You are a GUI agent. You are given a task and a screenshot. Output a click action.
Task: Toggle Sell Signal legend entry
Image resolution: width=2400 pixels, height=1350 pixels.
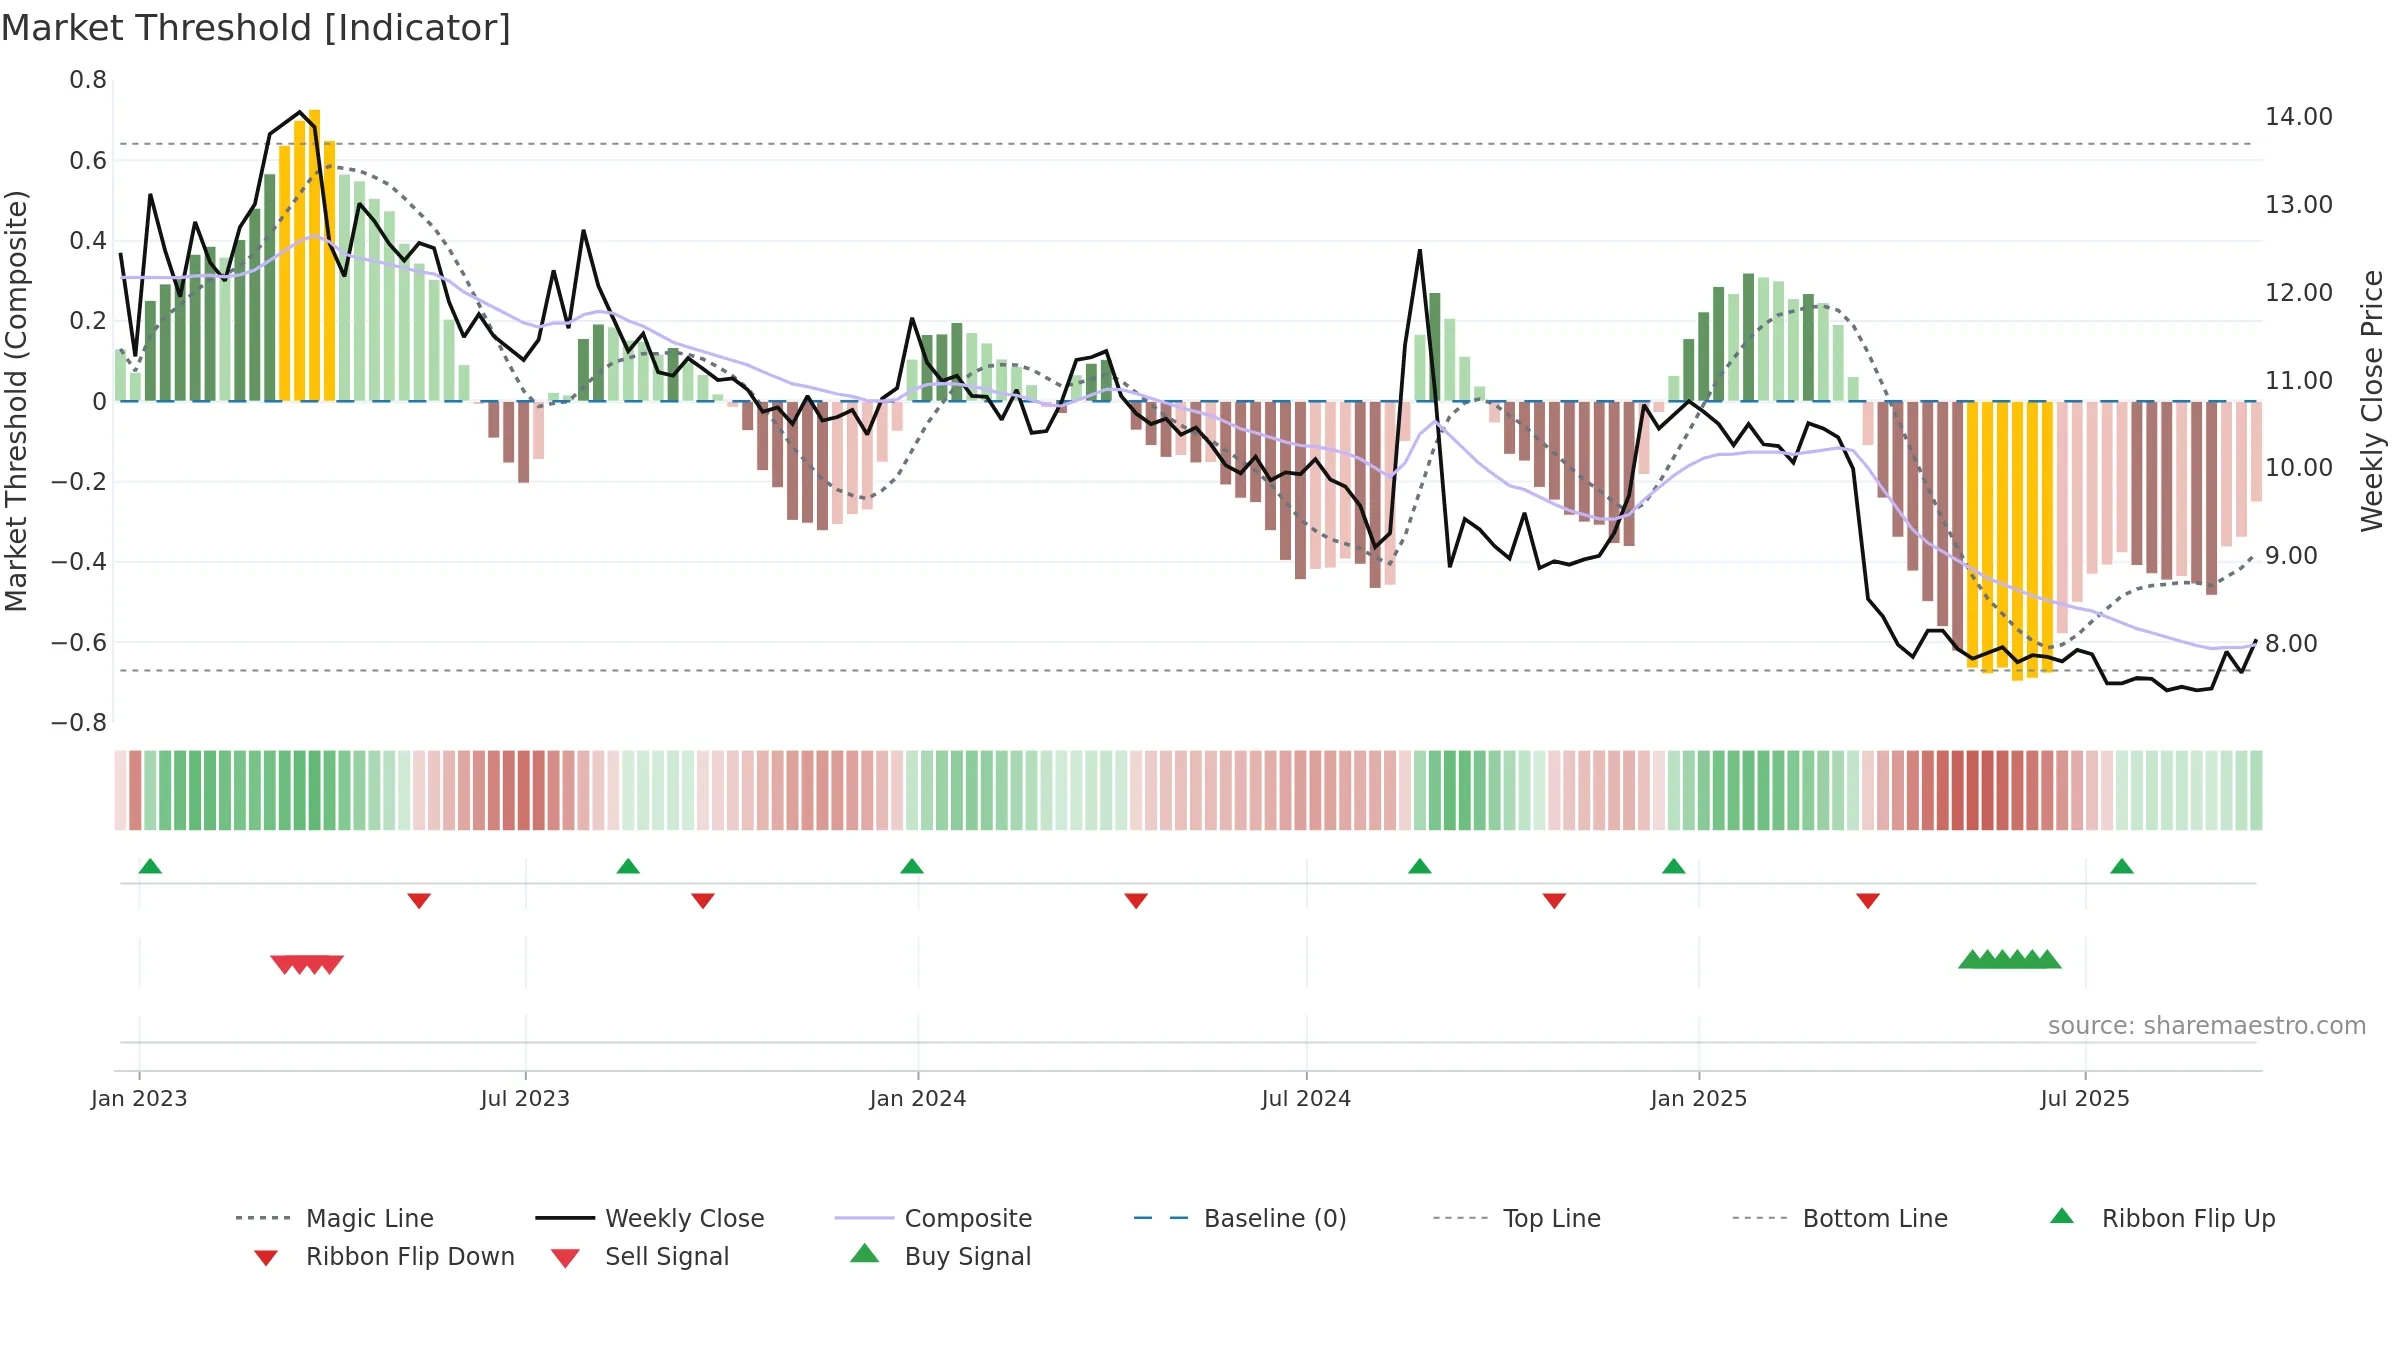coord(640,1256)
